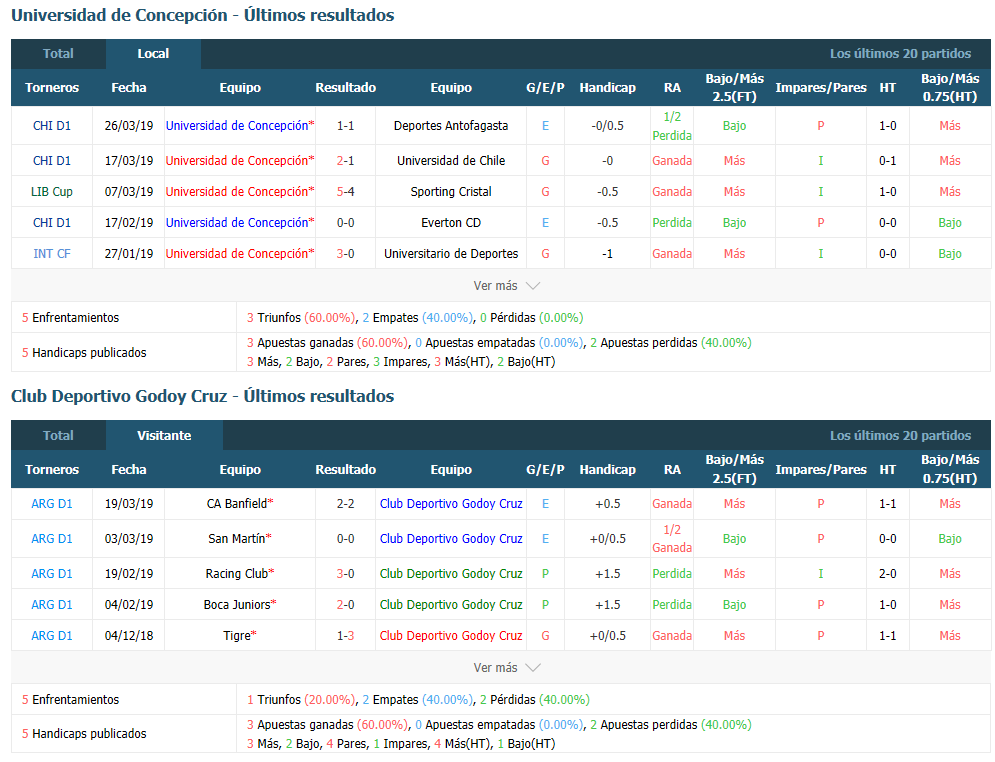The height and width of the screenshot is (762, 995).
Task: Click Resultado column header in Universidad de Concepción table
Action: [x=346, y=88]
